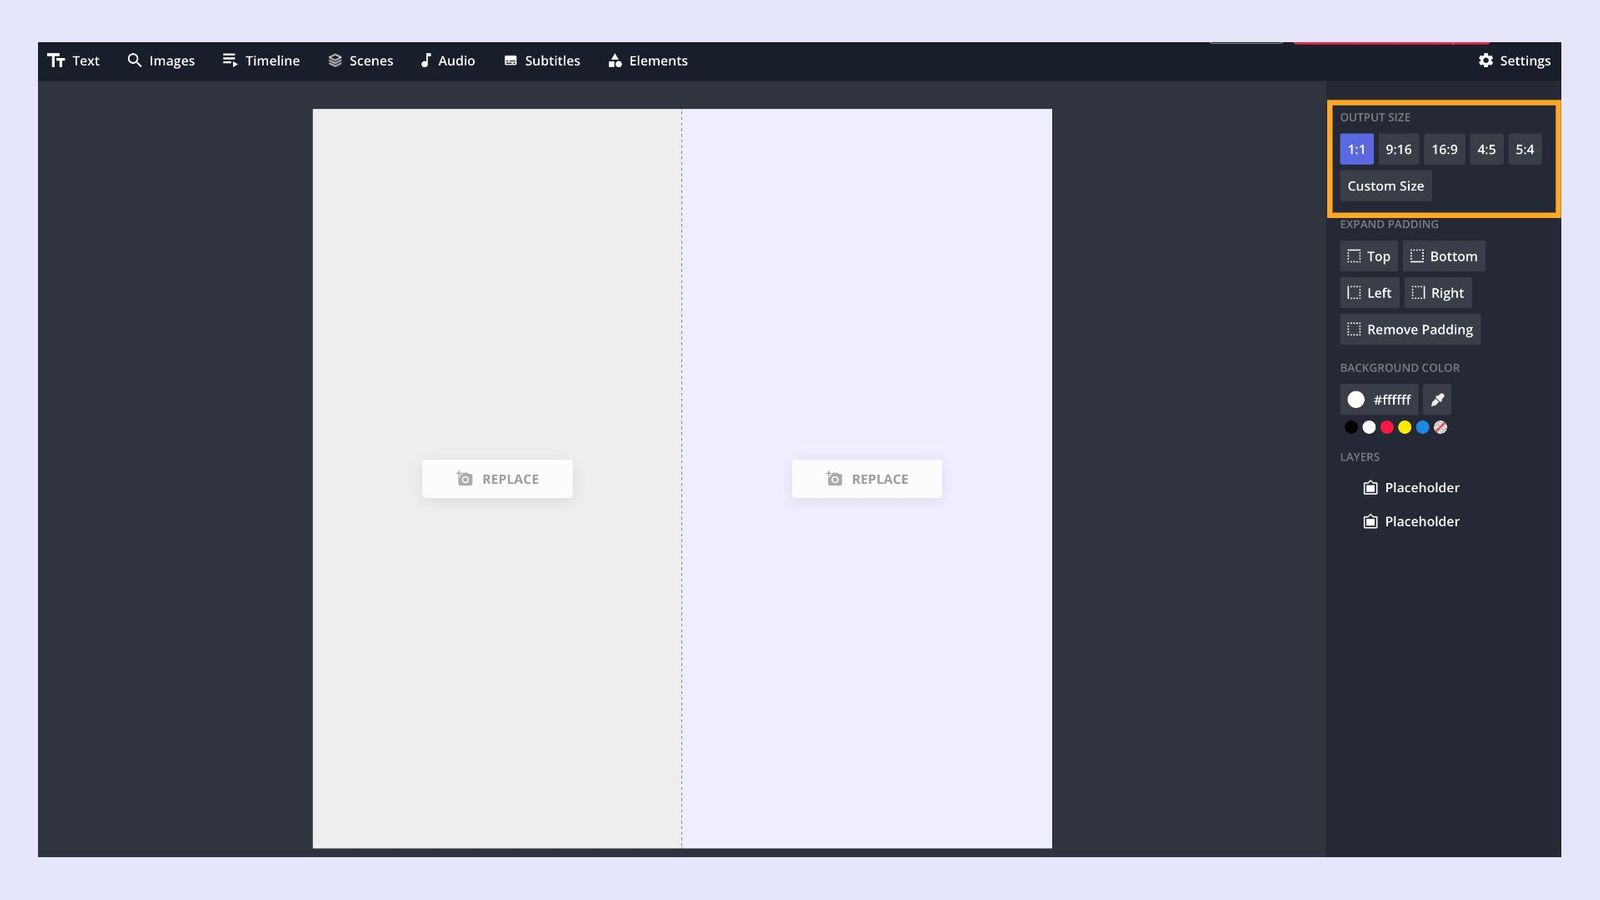Select the 9:16 output size

[1398, 149]
